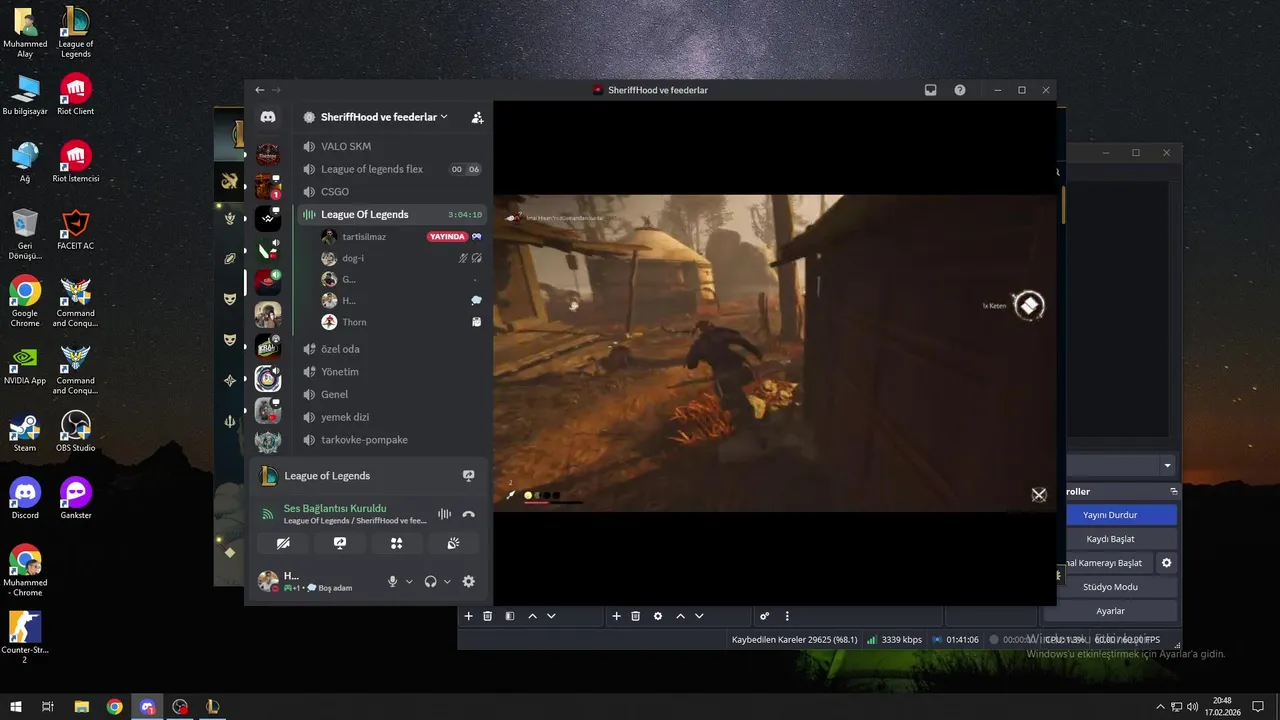
Task: Open microphone input device chevron
Action: click(x=409, y=582)
